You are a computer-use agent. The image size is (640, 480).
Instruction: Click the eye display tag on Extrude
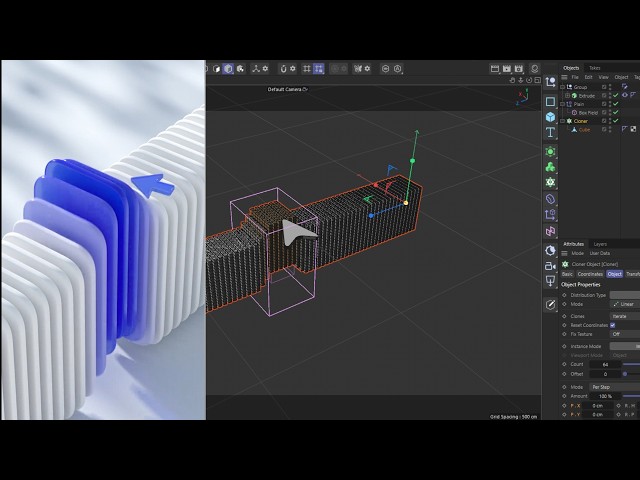coord(624,95)
